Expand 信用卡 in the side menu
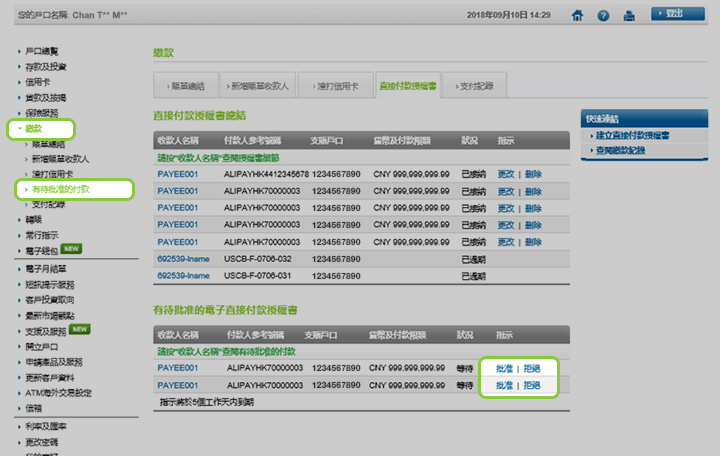This screenshot has height=456, width=720. [x=37, y=82]
